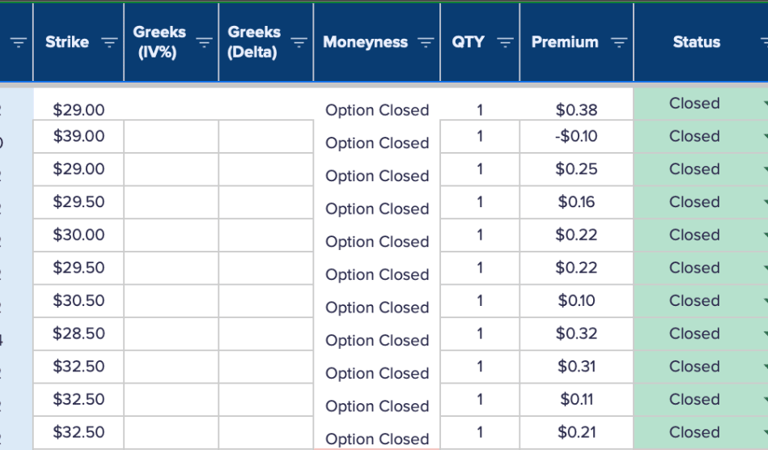Select the $0.31 premium cell

coord(576,367)
